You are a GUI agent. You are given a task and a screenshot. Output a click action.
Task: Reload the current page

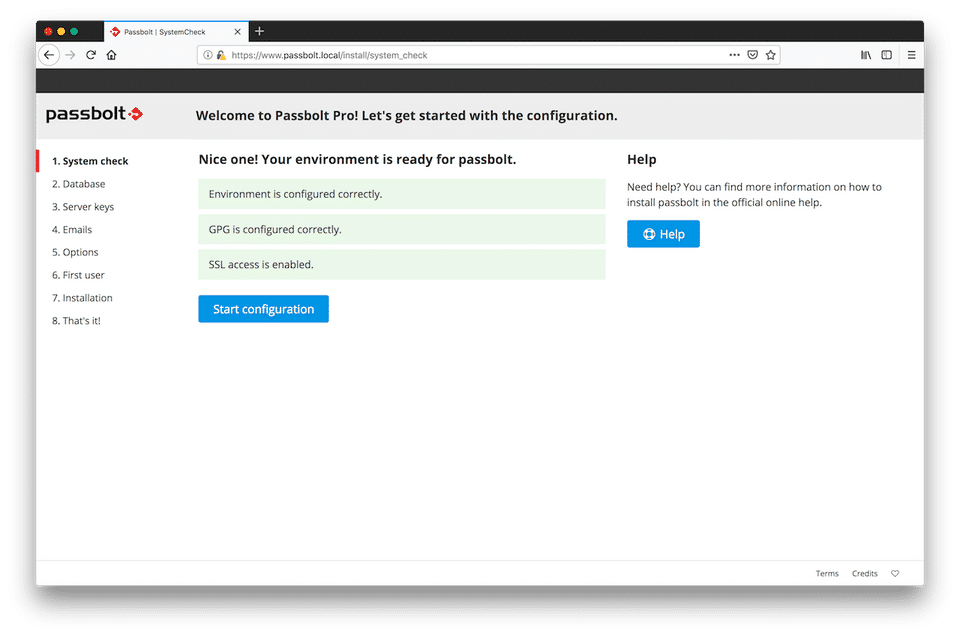tap(91, 55)
